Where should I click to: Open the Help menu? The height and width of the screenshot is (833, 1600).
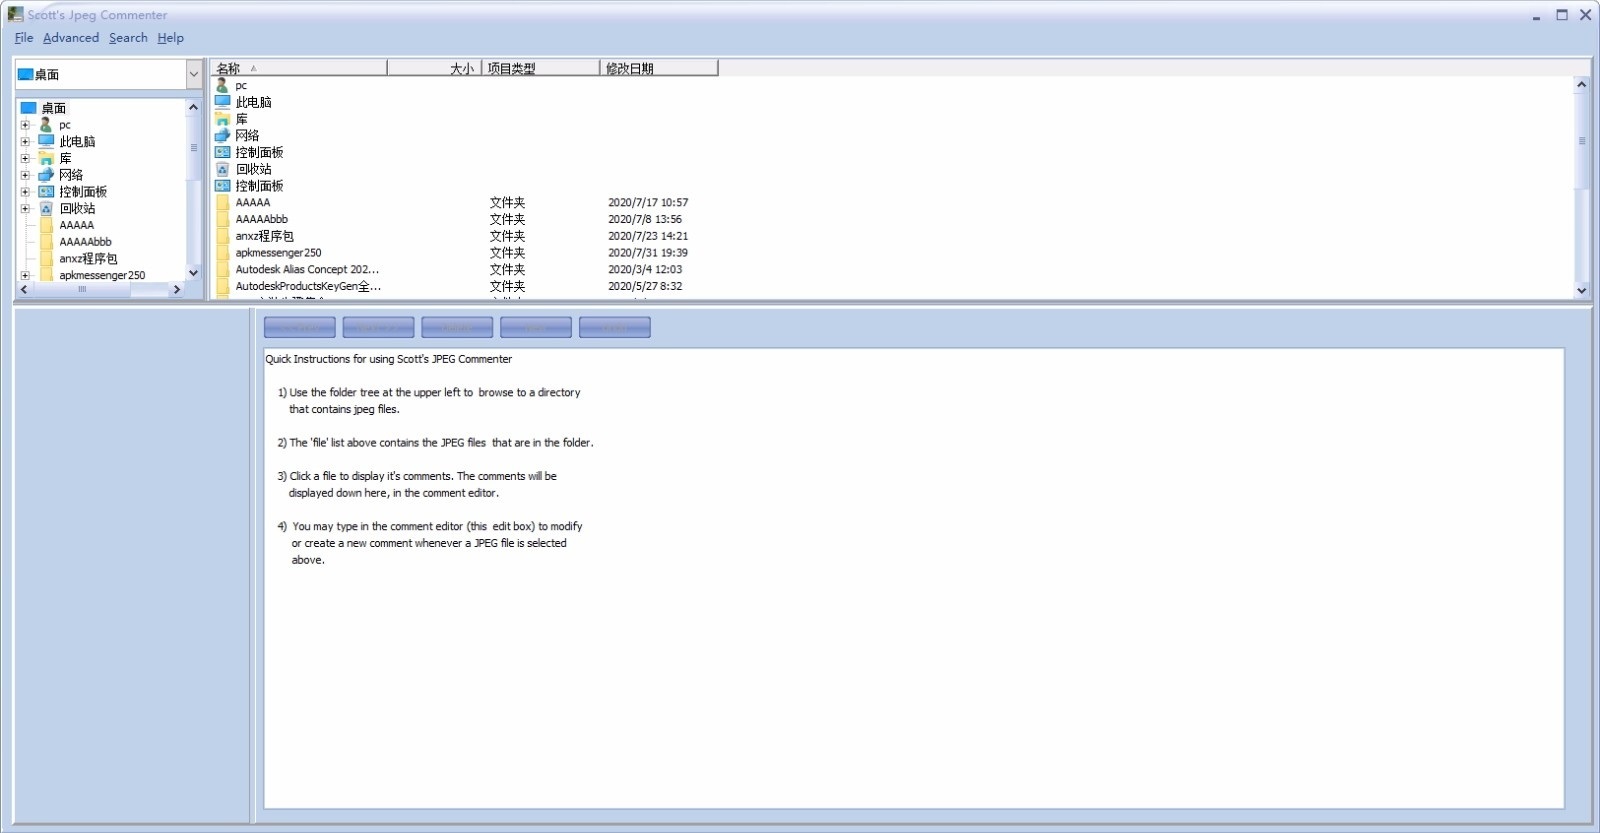click(170, 38)
